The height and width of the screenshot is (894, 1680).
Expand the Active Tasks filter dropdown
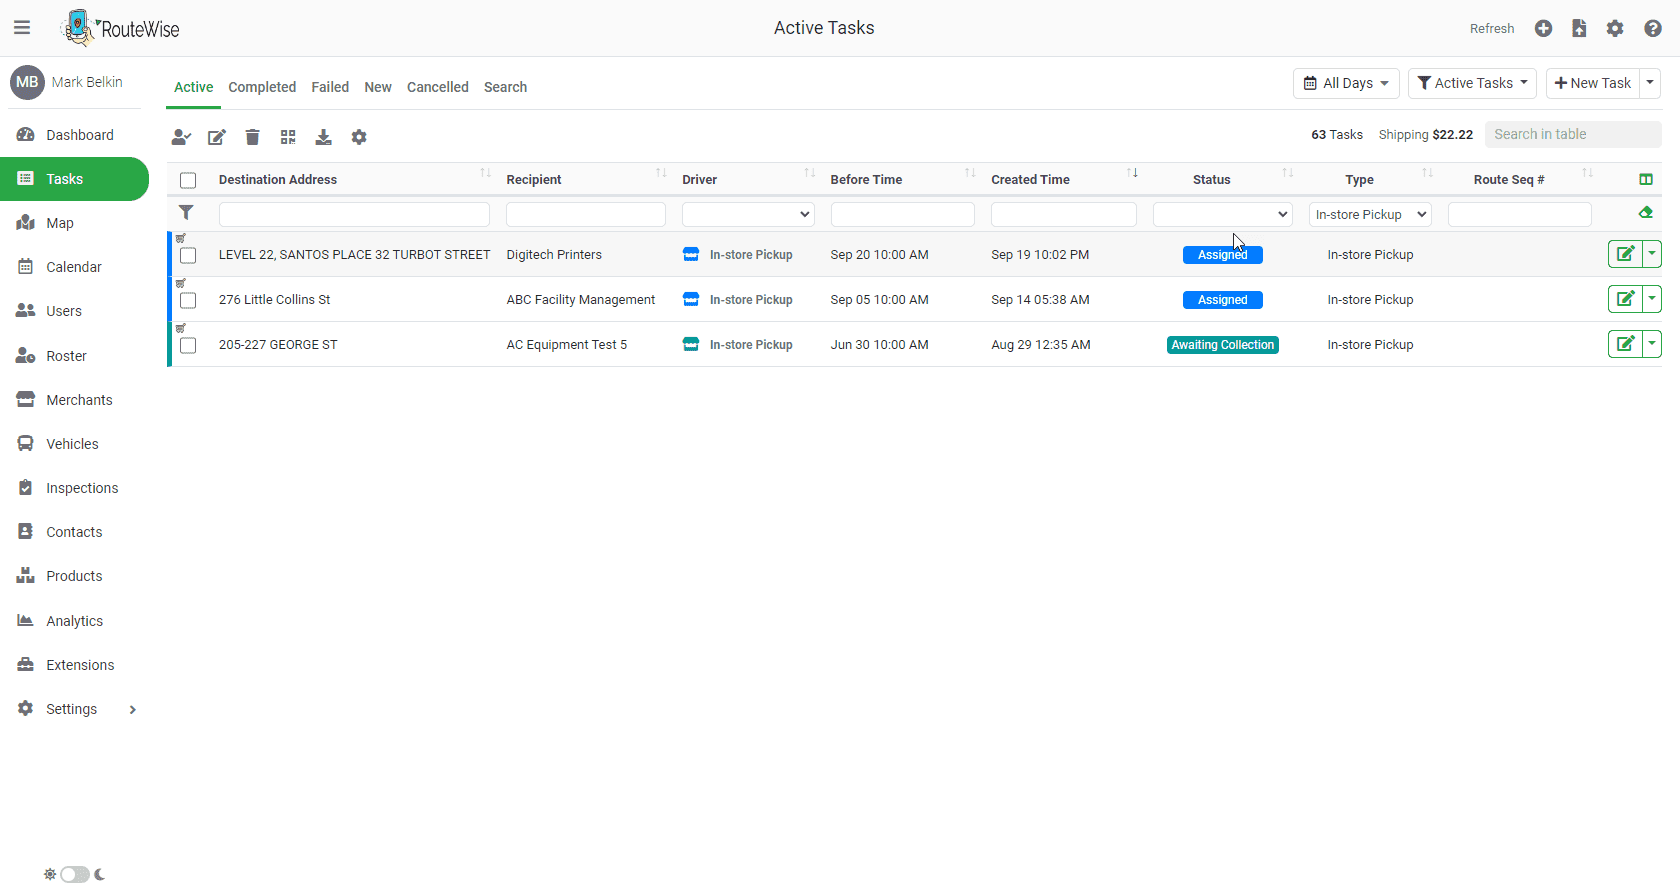(x=1472, y=83)
